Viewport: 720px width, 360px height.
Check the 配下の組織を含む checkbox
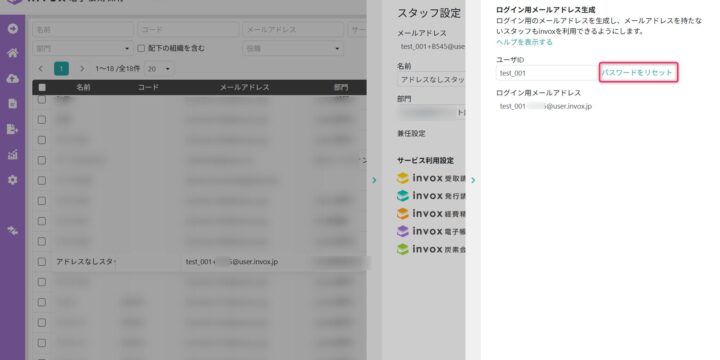point(141,48)
